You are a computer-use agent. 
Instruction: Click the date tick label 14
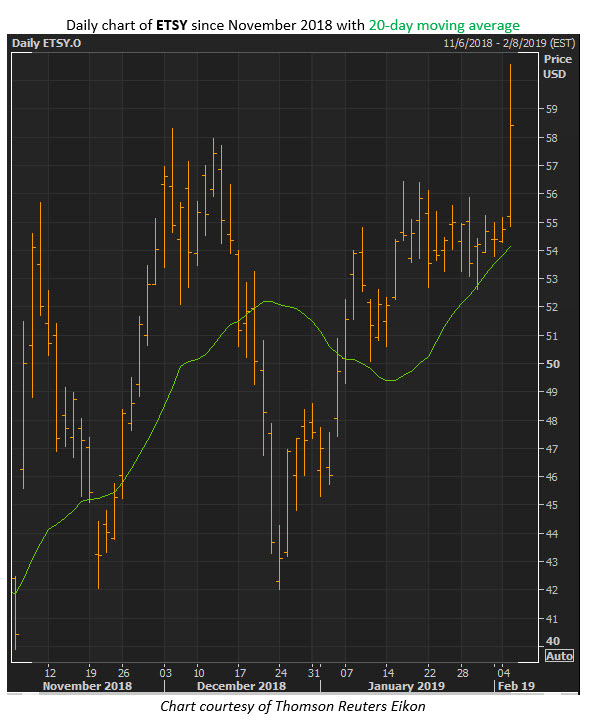tap(388, 673)
